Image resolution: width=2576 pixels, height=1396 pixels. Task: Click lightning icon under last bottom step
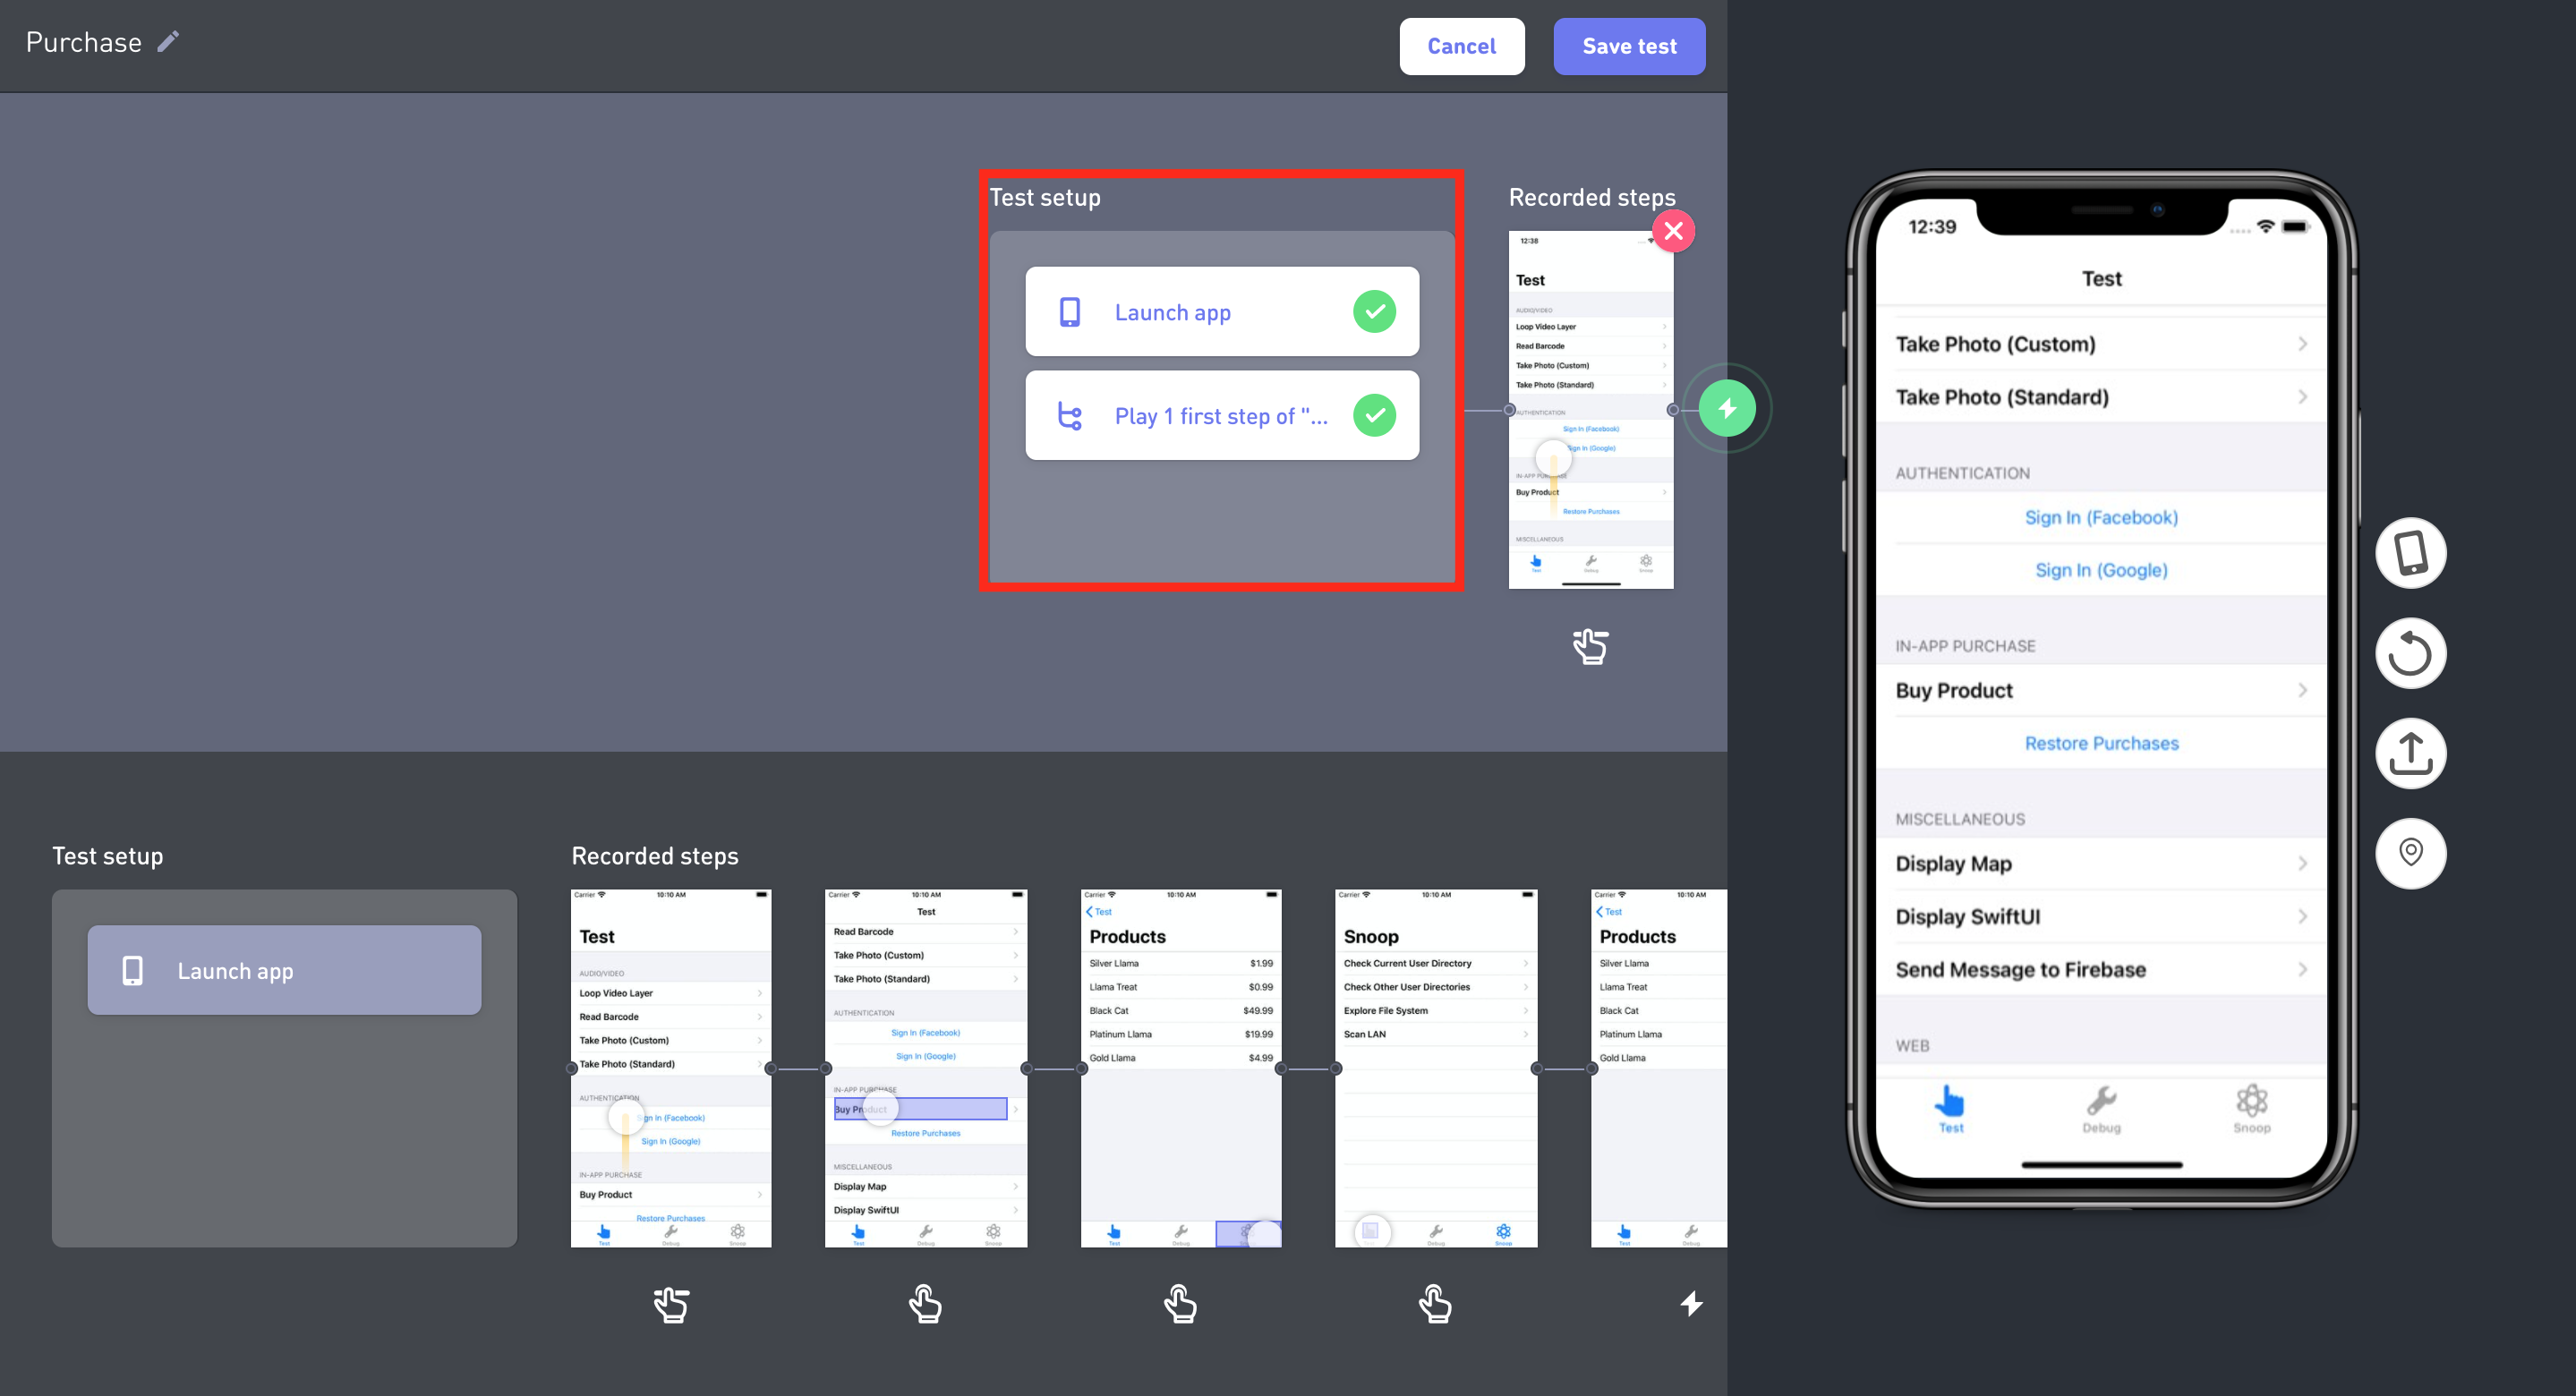click(1691, 1303)
